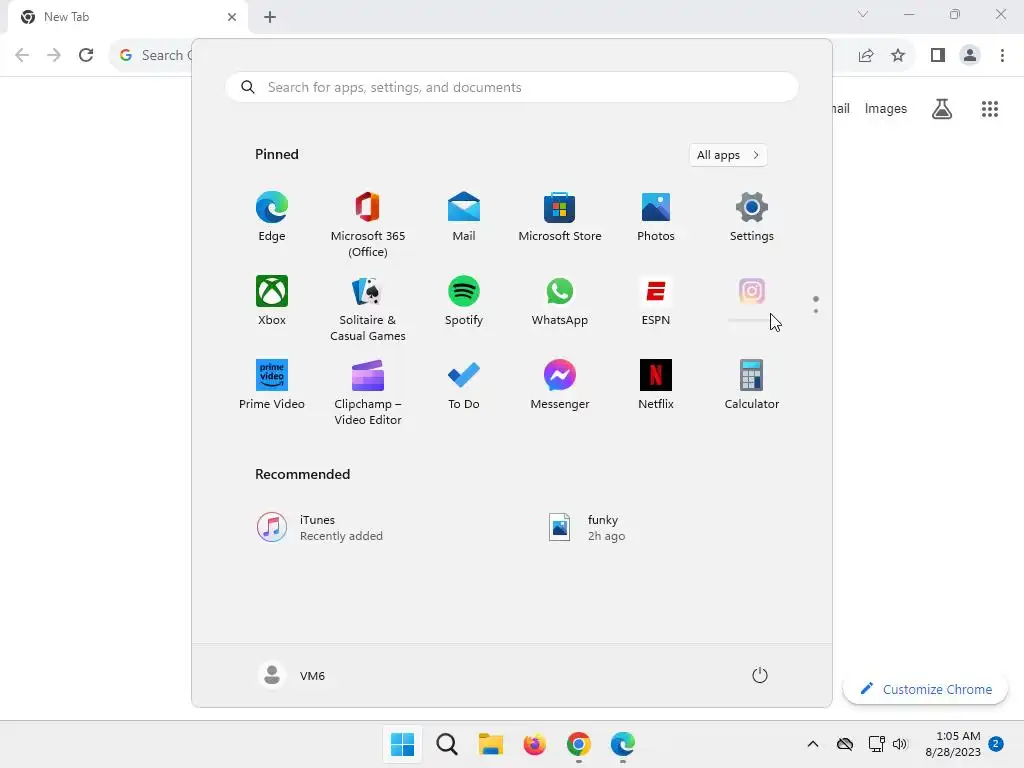Viewport: 1024px width, 768px height.
Task: Reload the page in Chrome
Action: point(86,55)
